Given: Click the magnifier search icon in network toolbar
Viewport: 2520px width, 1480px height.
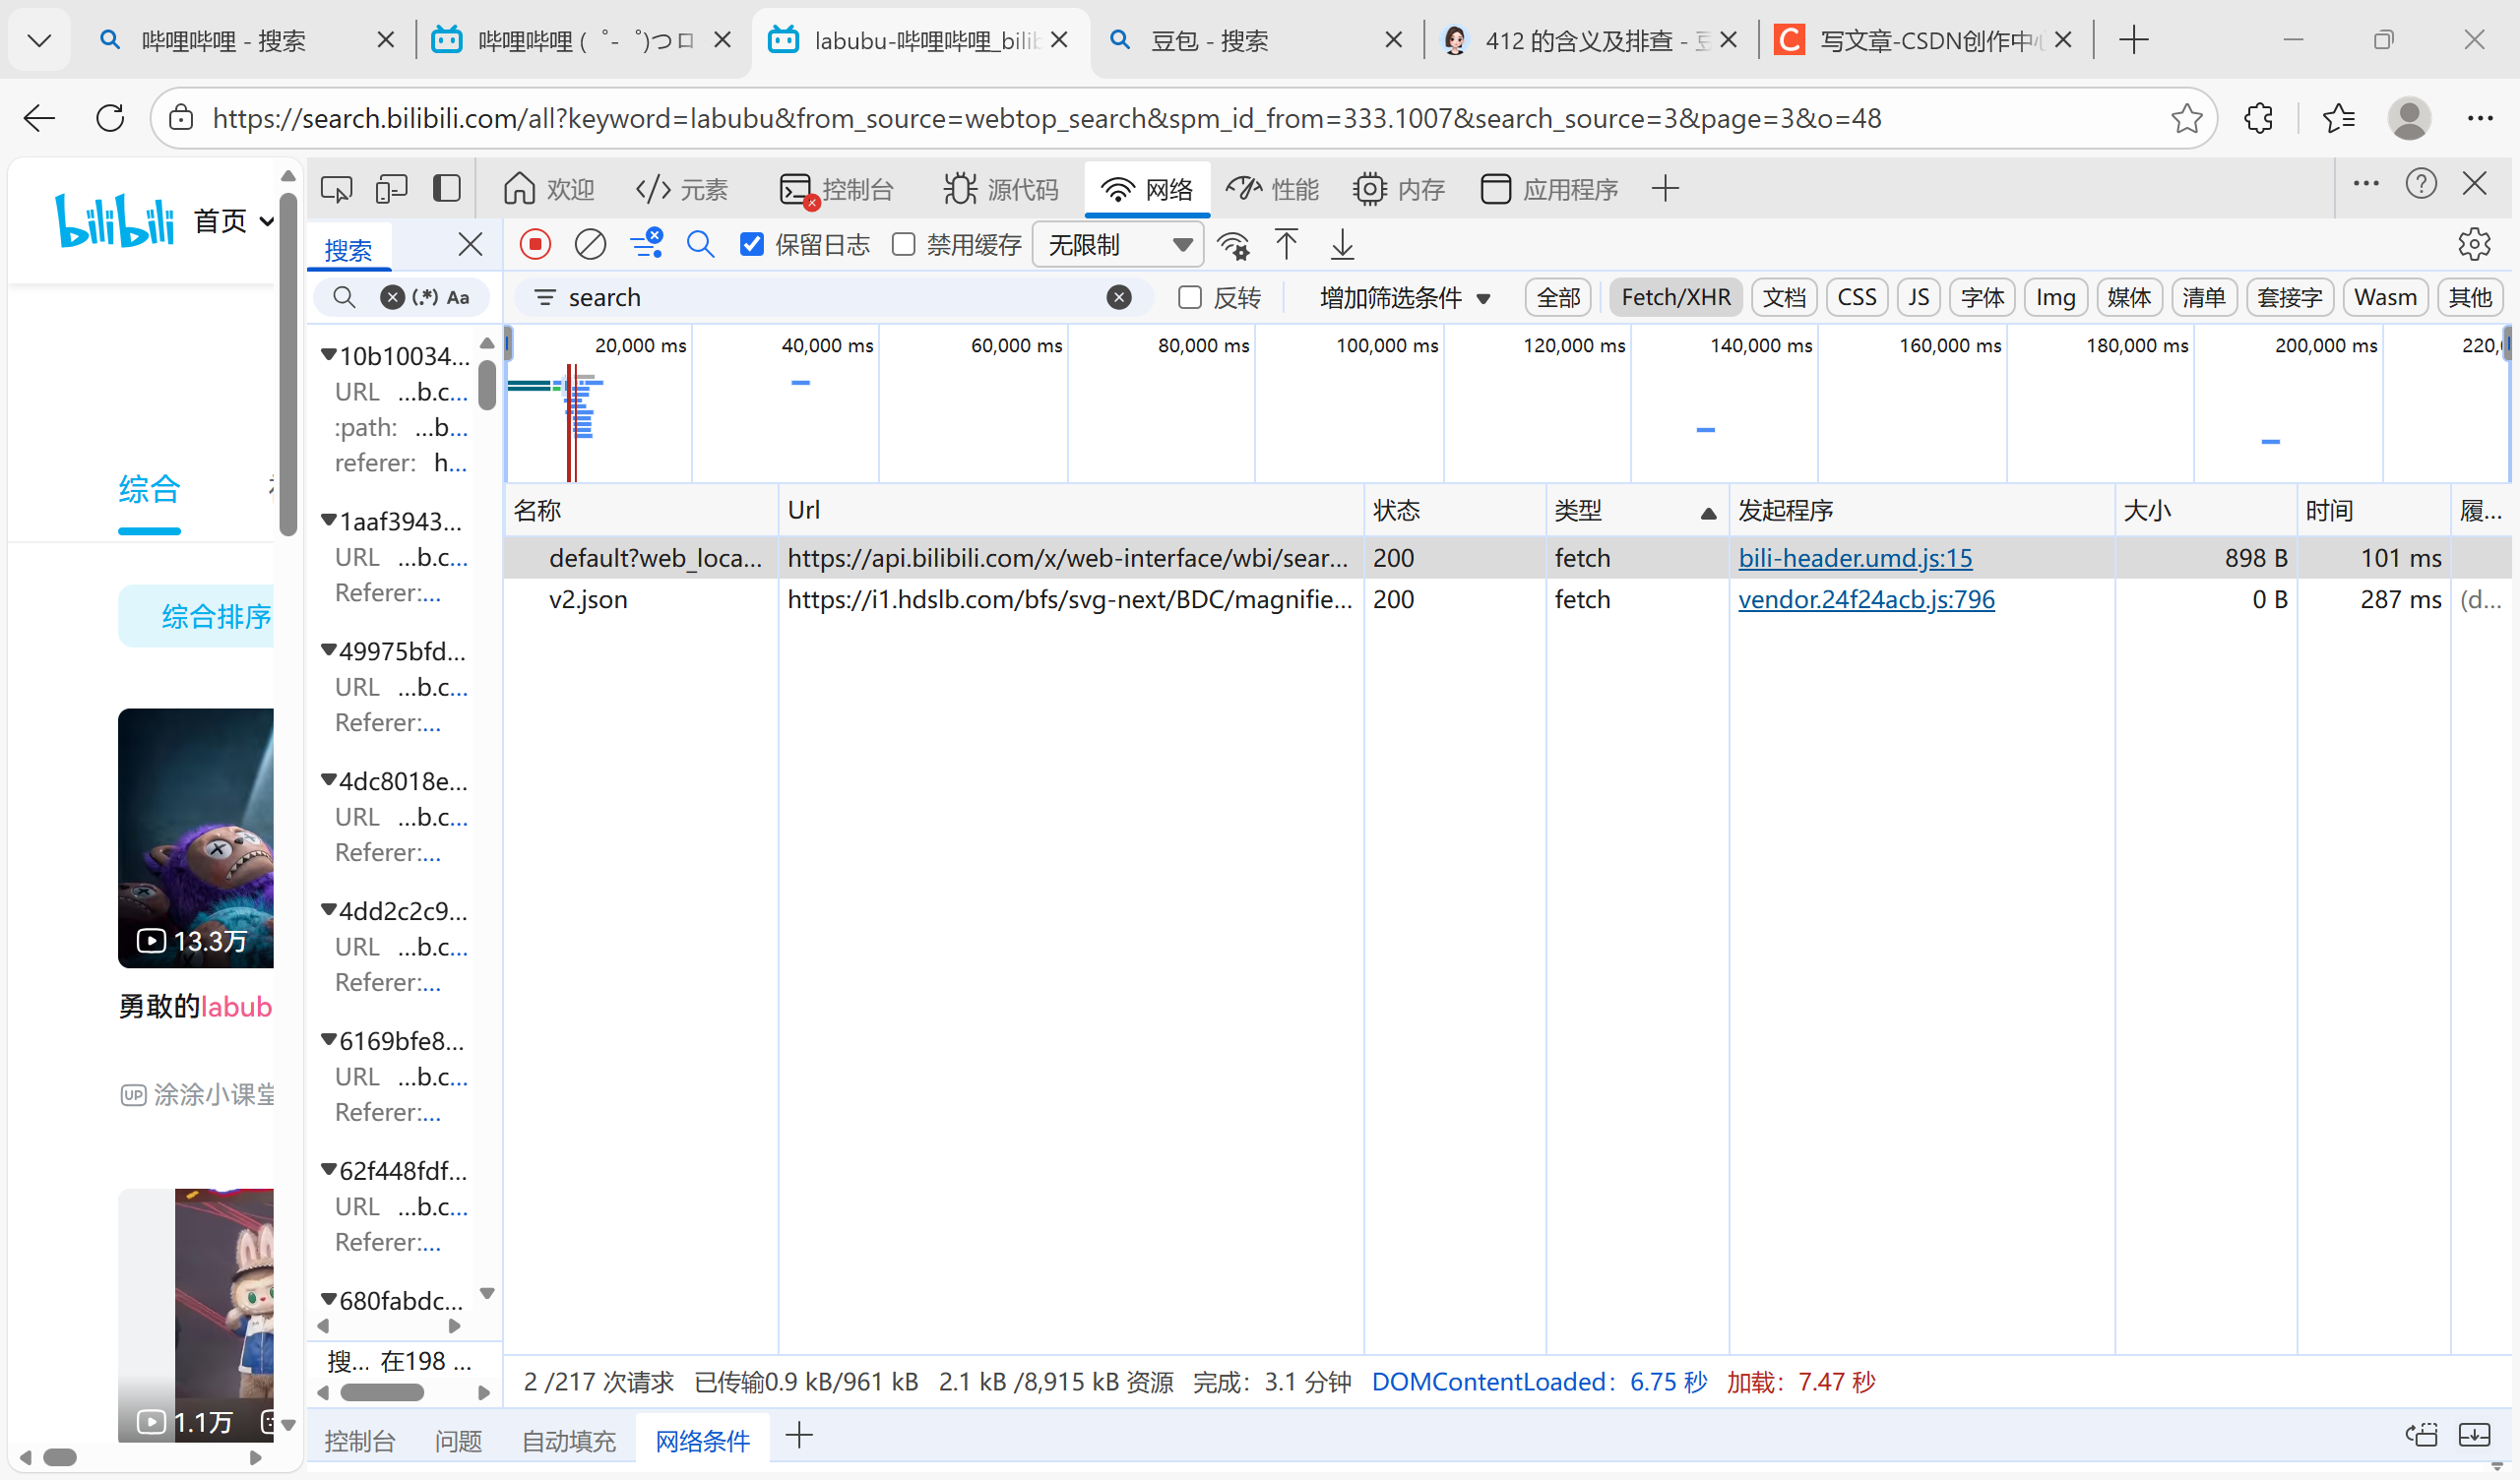Looking at the screenshot, I should coord(700,244).
